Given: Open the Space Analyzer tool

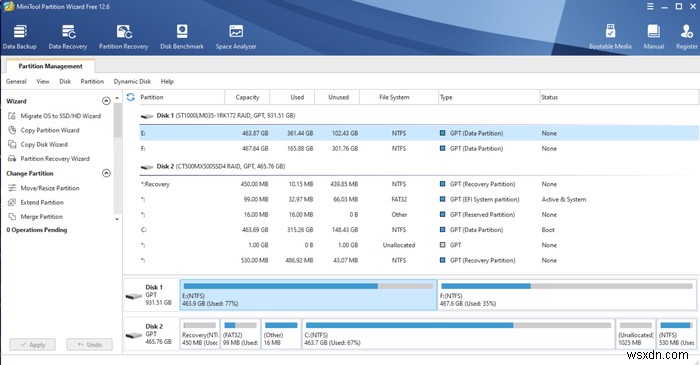Looking at the screenshot, I should (236, 37).
